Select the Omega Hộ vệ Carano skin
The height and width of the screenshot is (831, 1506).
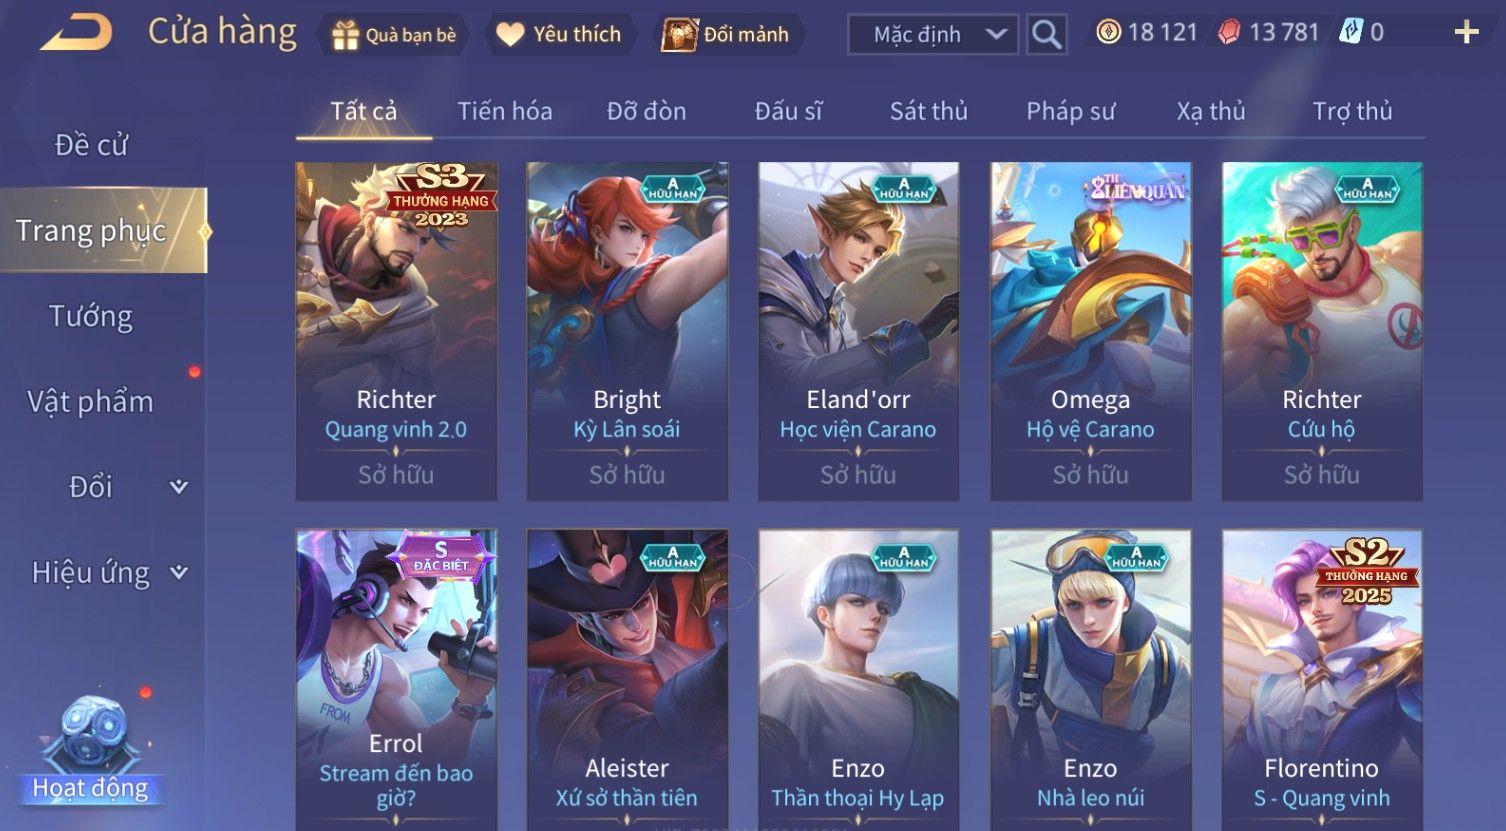pos(1090,331)
